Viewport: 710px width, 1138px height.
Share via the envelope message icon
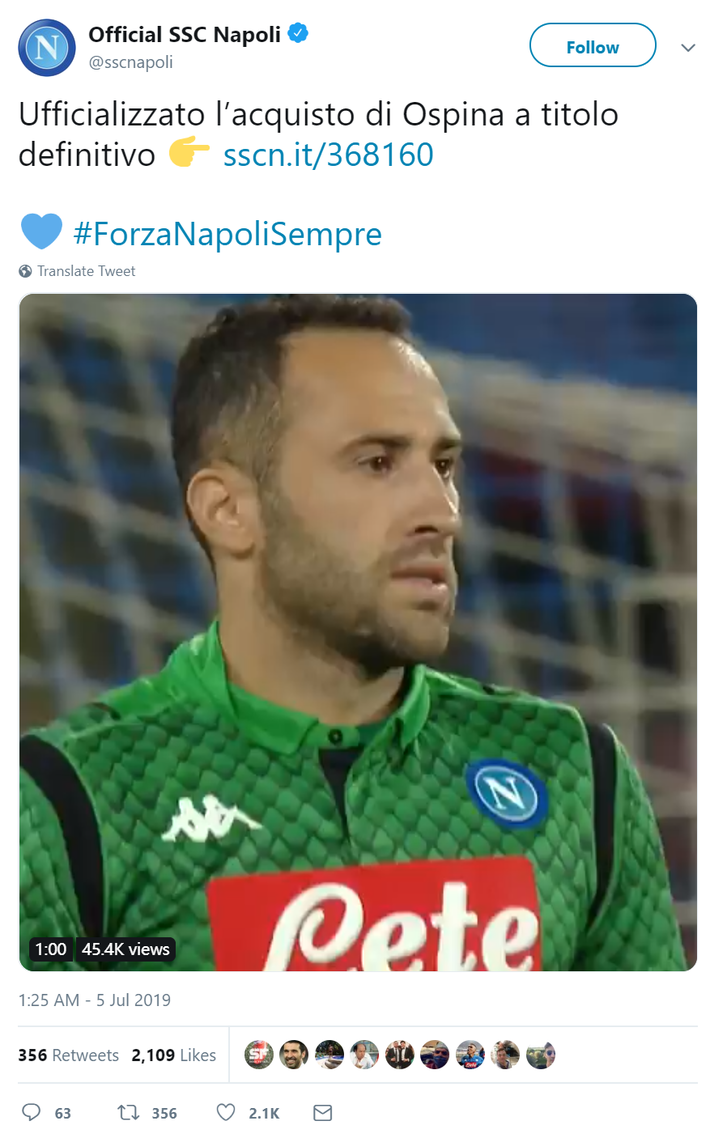(322, 1112)
